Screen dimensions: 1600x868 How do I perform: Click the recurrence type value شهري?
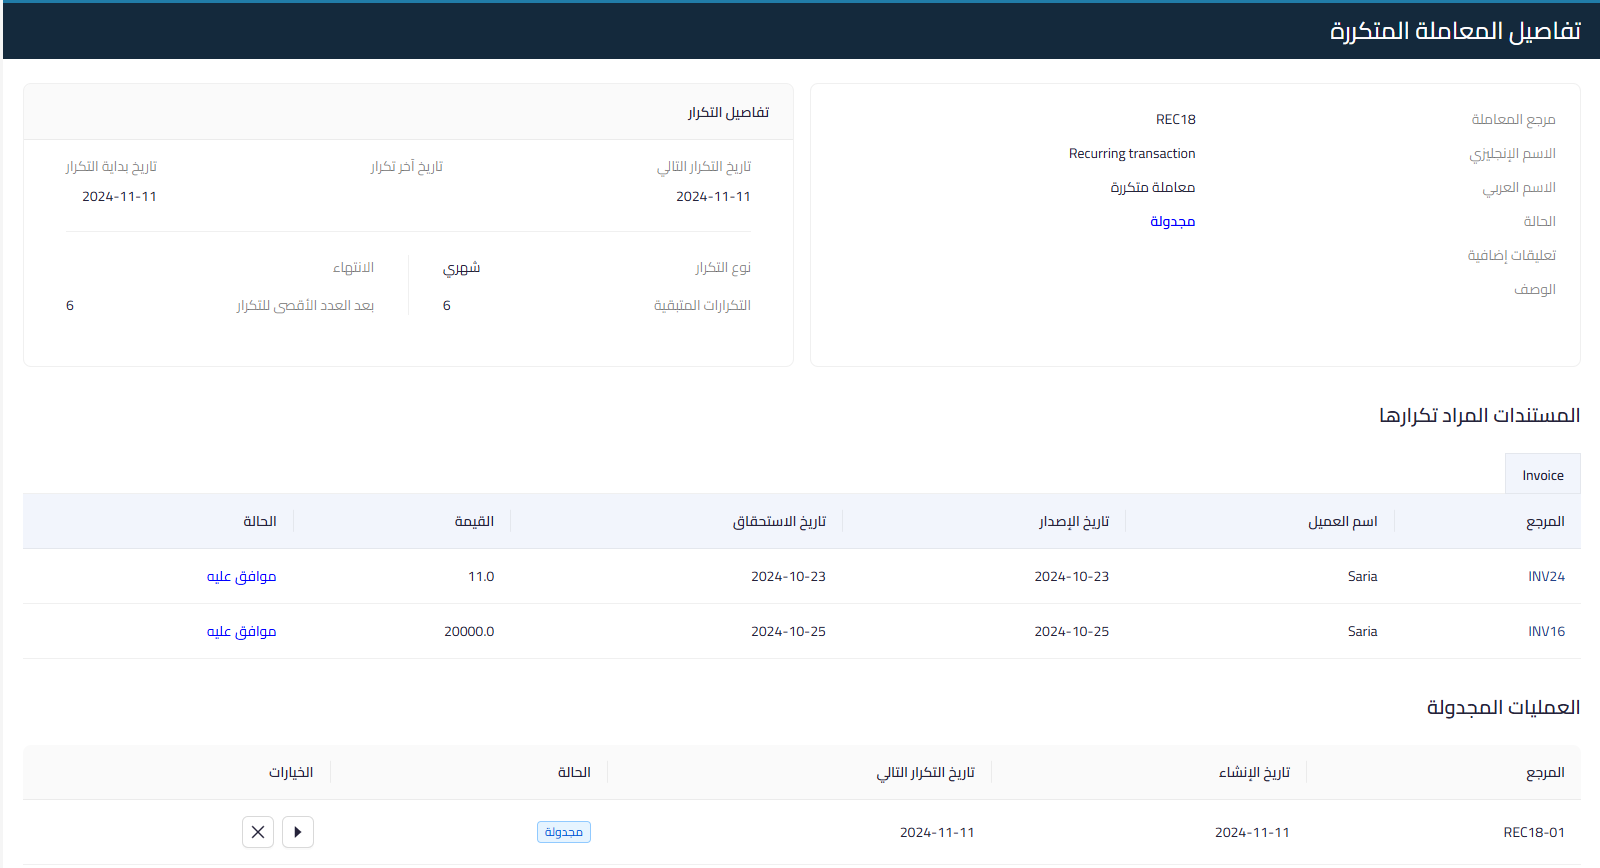tap(461, 267)
